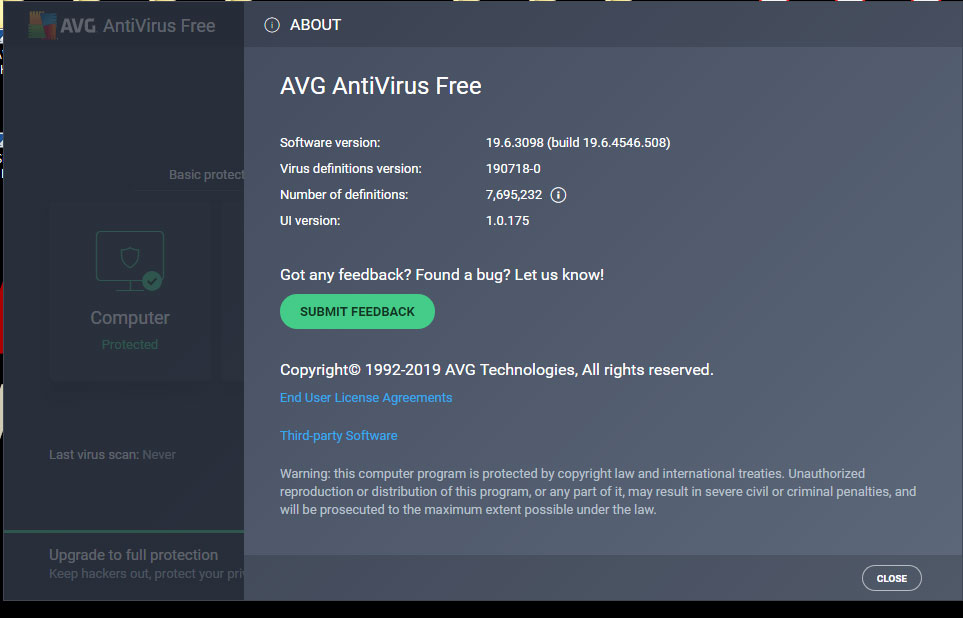
Task: Click the copyright warning paragraph
Action: click(x=598, y=491)
